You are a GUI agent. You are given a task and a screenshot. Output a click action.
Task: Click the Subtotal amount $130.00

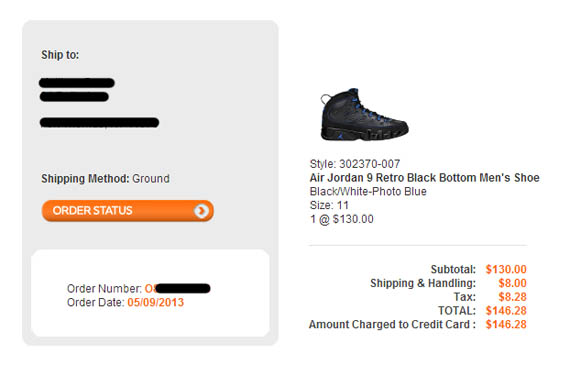[x=506, y=269]
